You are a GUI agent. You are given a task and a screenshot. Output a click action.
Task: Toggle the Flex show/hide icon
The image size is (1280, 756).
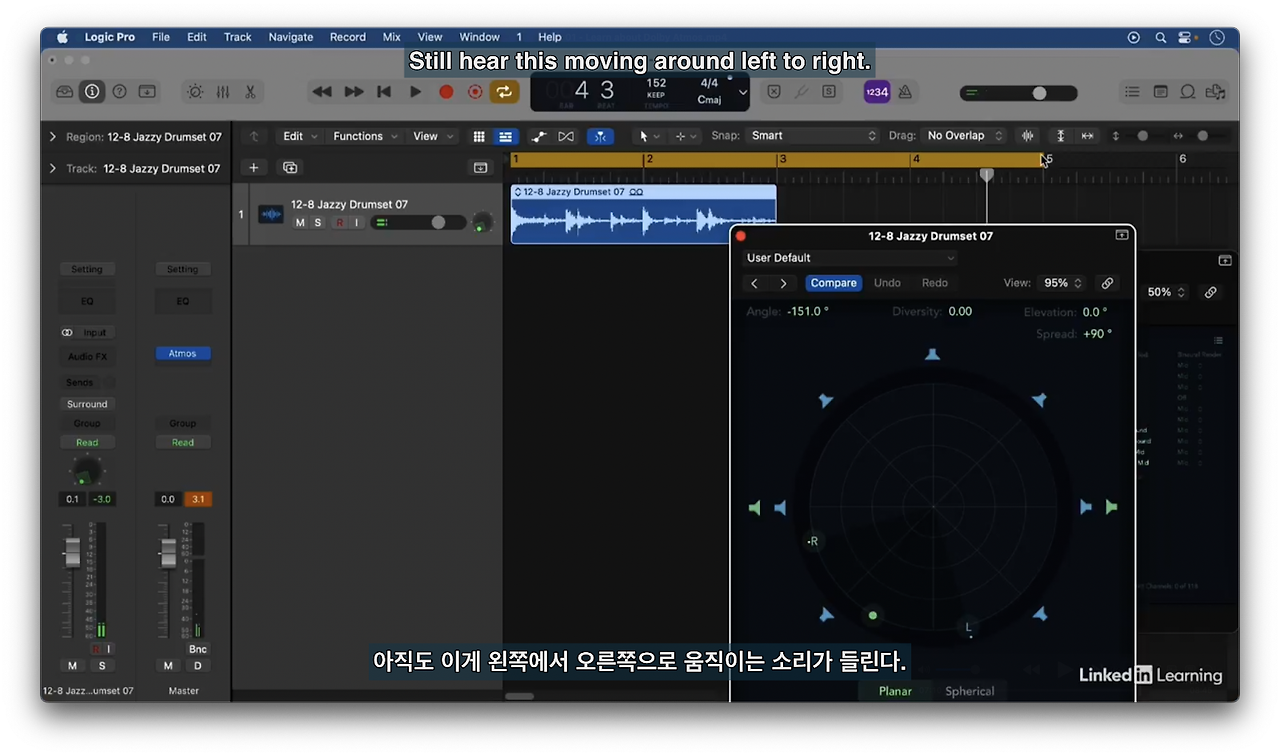tap(566, 136)
